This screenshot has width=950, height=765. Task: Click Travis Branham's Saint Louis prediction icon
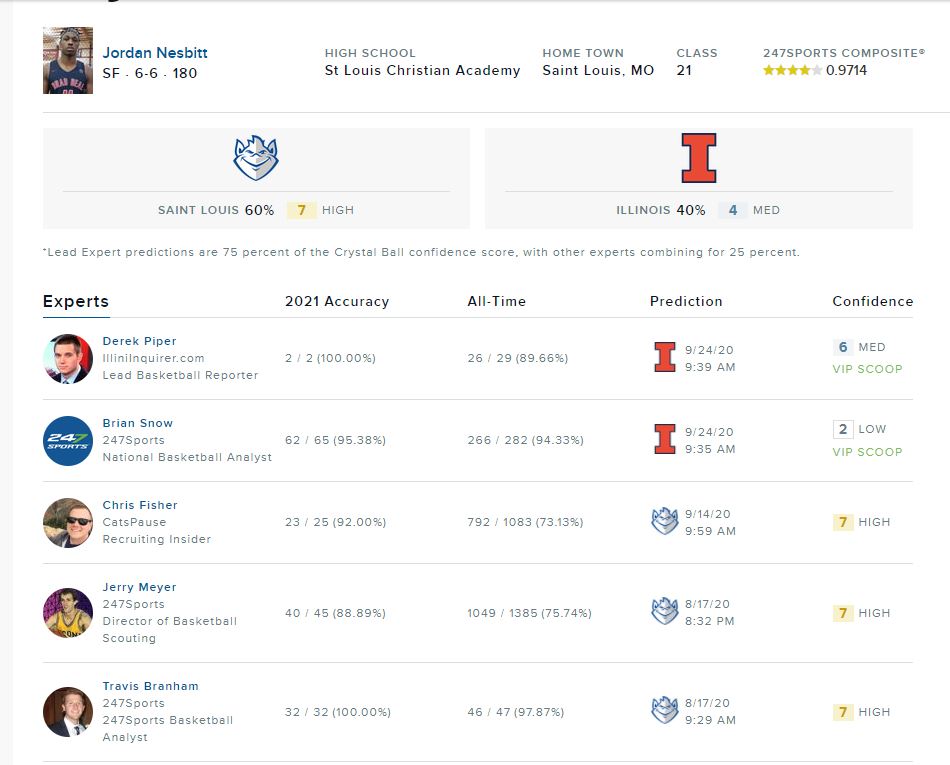[x=665, y=711]
